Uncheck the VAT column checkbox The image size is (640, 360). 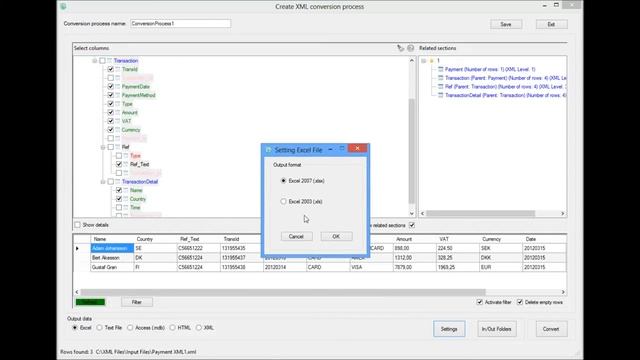[111, 121]
